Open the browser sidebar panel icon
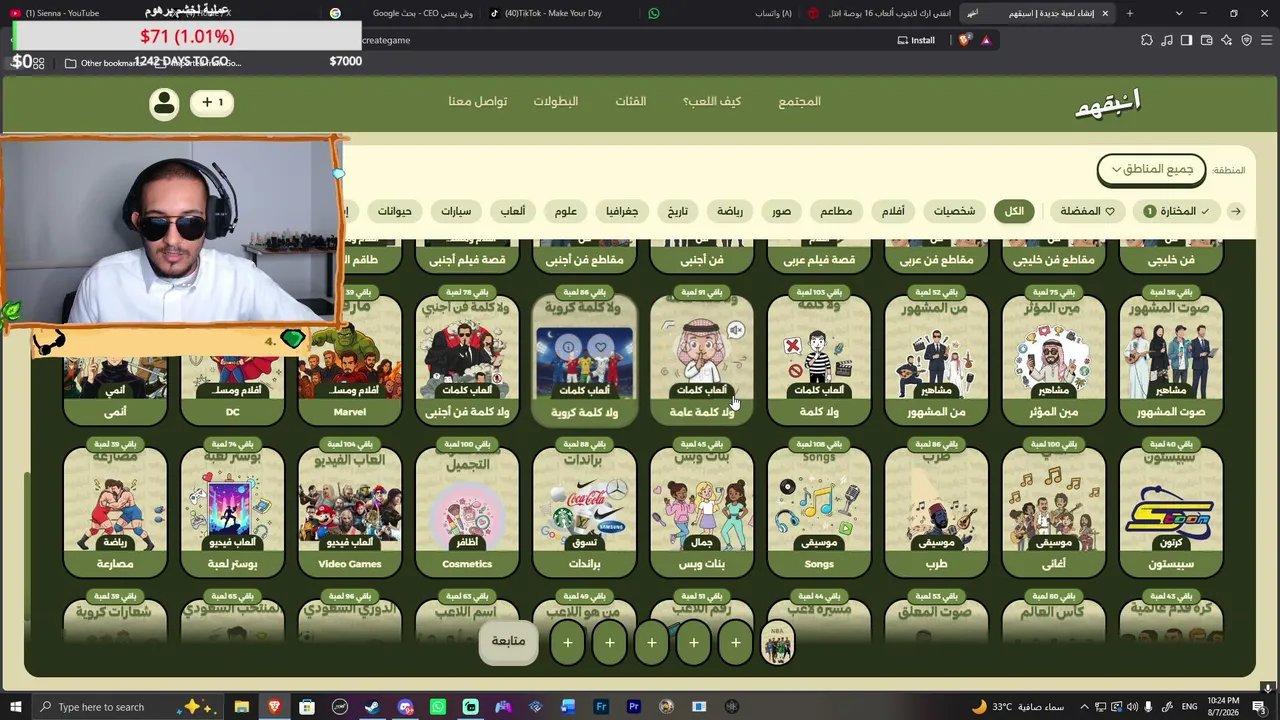 [x=1186, y=40]
